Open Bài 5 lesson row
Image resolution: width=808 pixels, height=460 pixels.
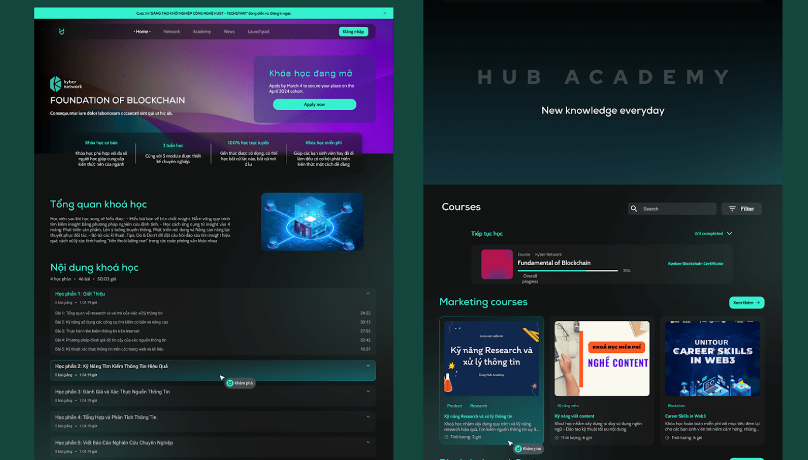[213, 349]
